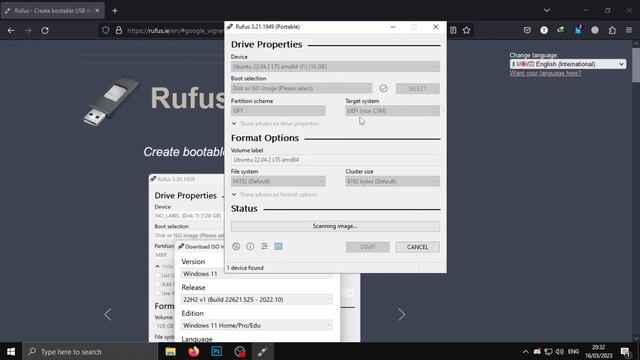640x360 pixels.
Task: Click the Scanning image status progress bar
Action: (x=335, y=226)
